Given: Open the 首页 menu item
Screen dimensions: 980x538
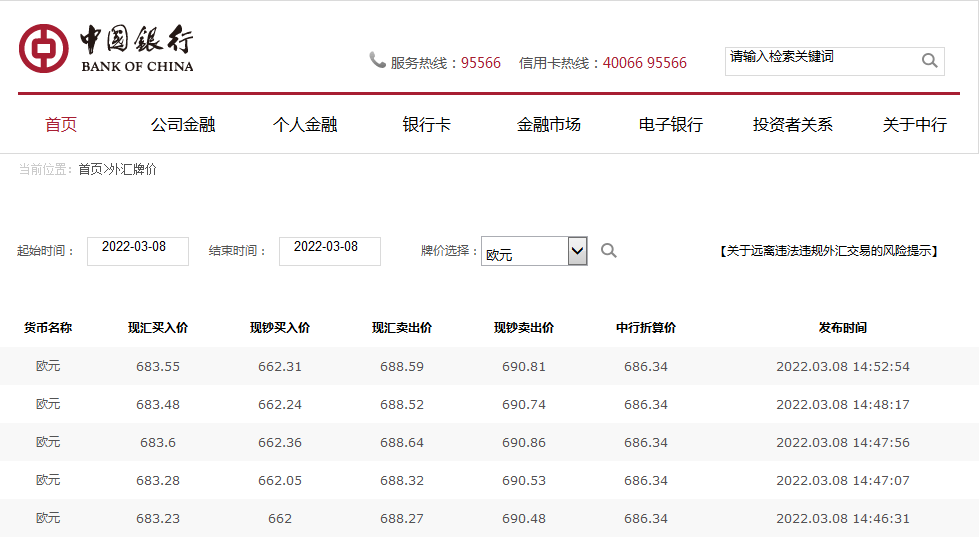Looking at the screenshot, I should (x=61, y=125).
